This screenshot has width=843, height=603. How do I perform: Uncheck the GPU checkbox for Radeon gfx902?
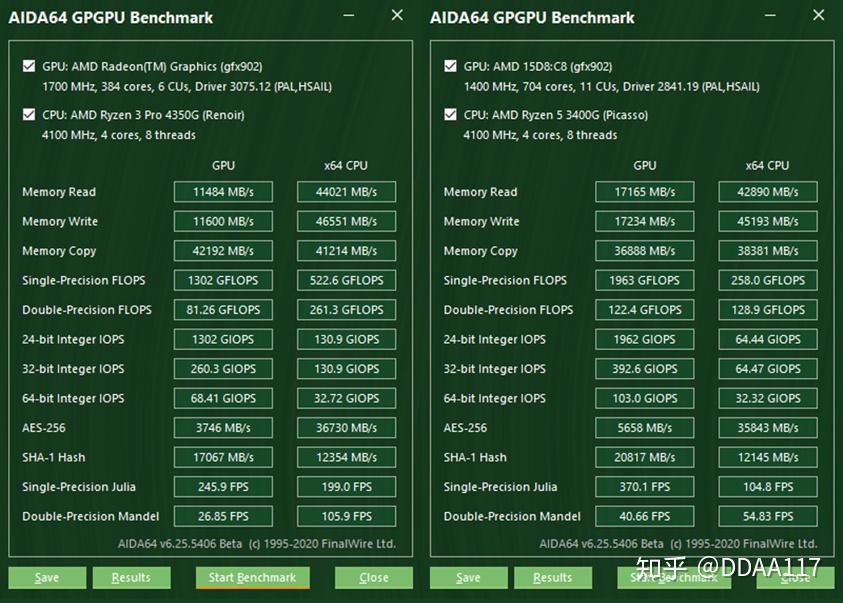click(27, 66)
